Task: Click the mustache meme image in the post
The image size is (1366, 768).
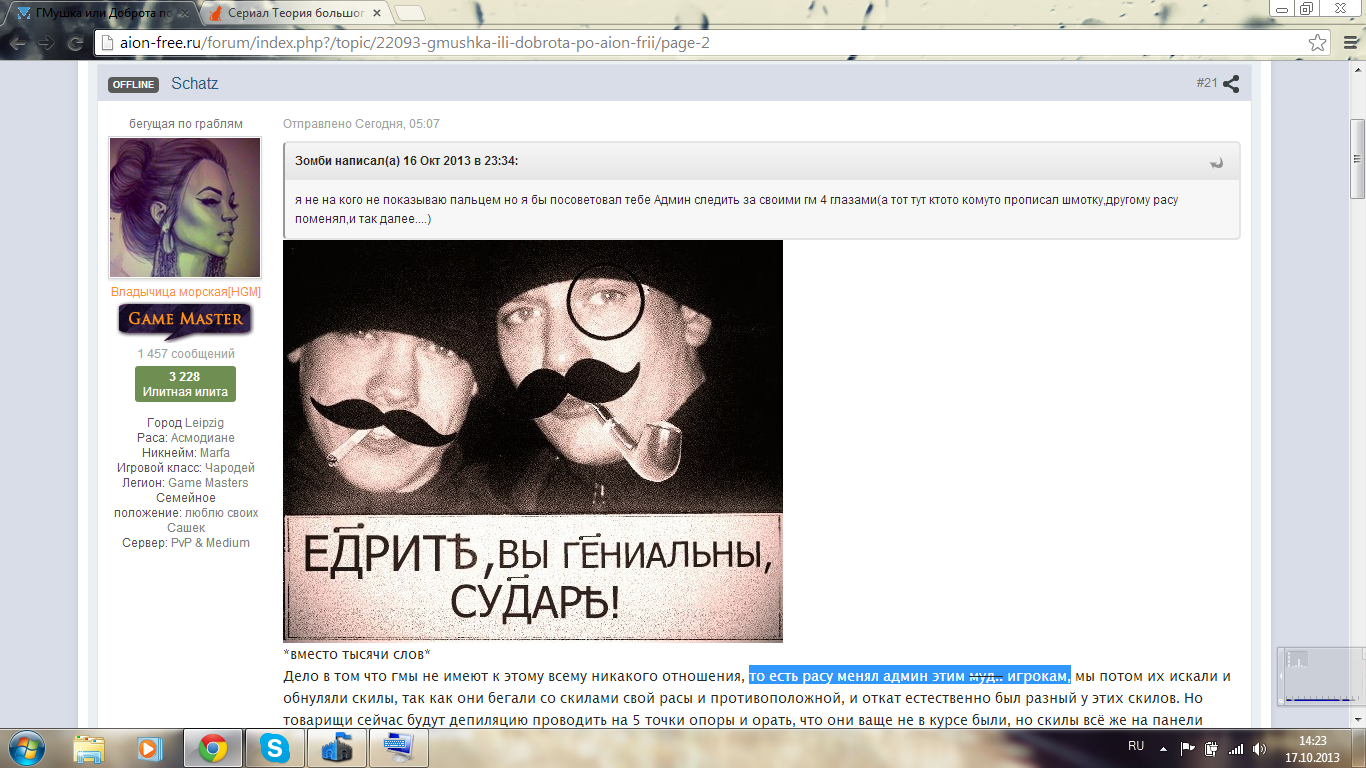Action: pyautogui.click(x=533, y=441)
